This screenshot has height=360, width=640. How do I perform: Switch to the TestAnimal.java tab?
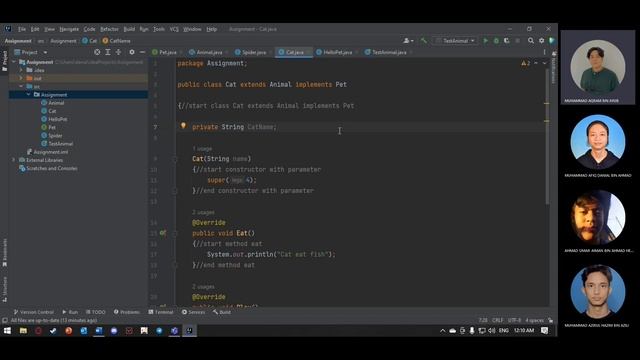[x=389, y=52]
